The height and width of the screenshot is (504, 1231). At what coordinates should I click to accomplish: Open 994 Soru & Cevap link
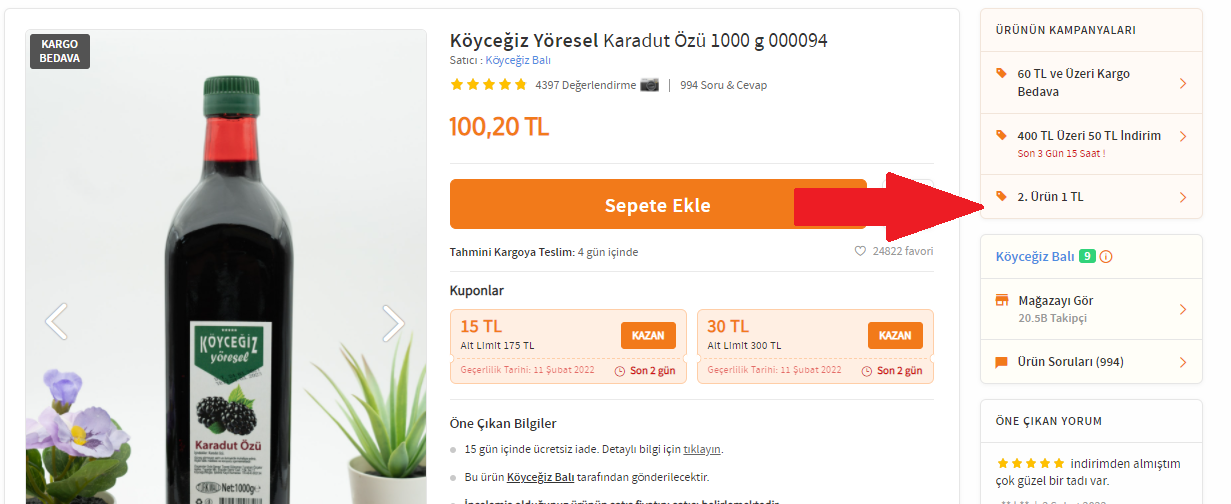723,85
